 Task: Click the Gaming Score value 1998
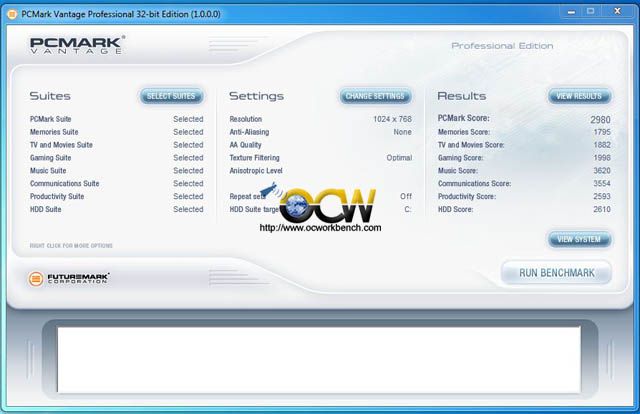tap(602, 158)
